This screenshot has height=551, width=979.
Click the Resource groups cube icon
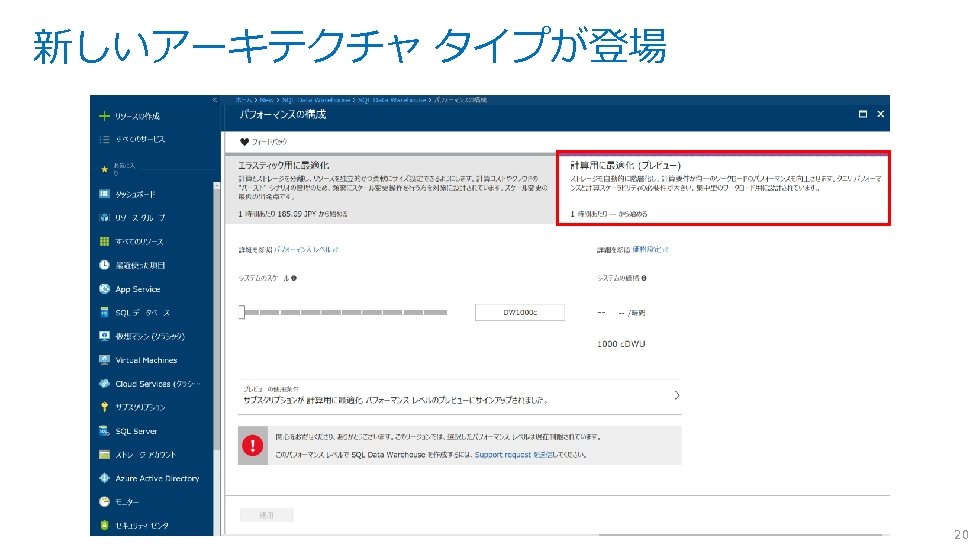[x=104, y=218]
